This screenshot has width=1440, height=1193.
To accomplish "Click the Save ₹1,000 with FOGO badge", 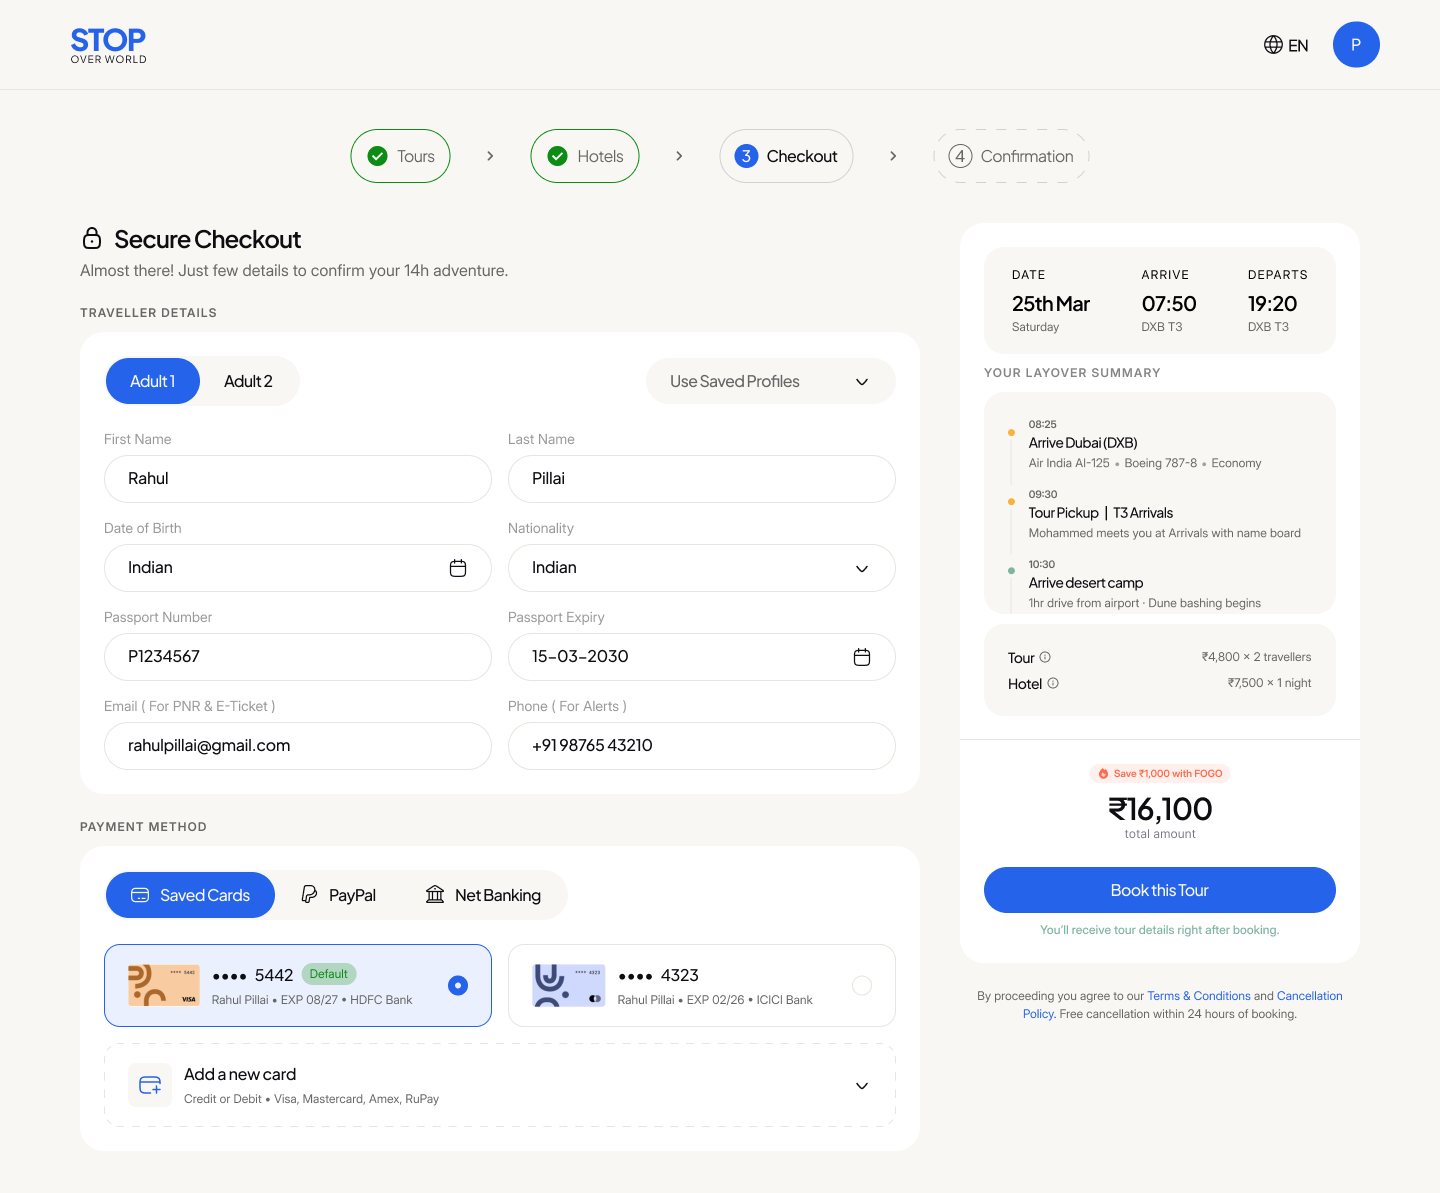I will coord(1160,773).
